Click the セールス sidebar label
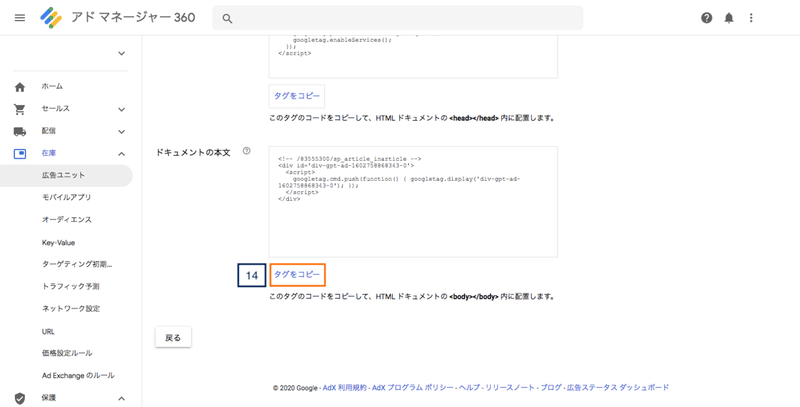 point(55,109)
